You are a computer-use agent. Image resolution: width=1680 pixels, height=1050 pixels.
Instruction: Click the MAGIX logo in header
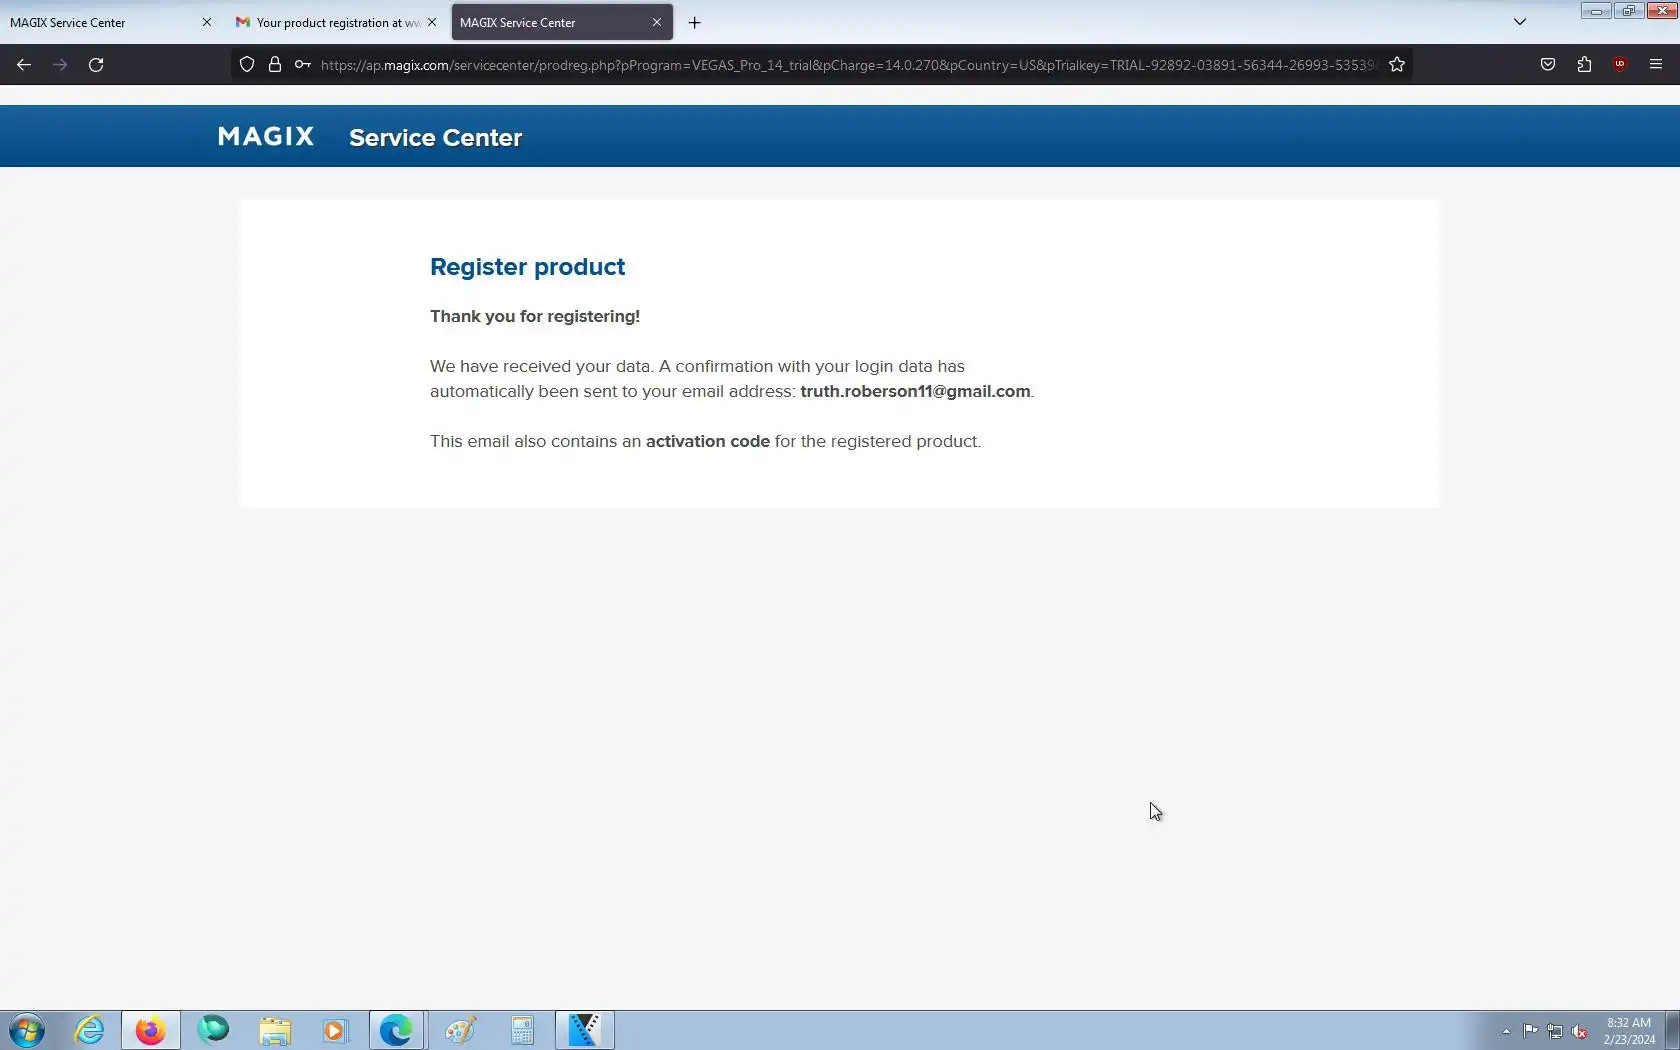(266, 136)
